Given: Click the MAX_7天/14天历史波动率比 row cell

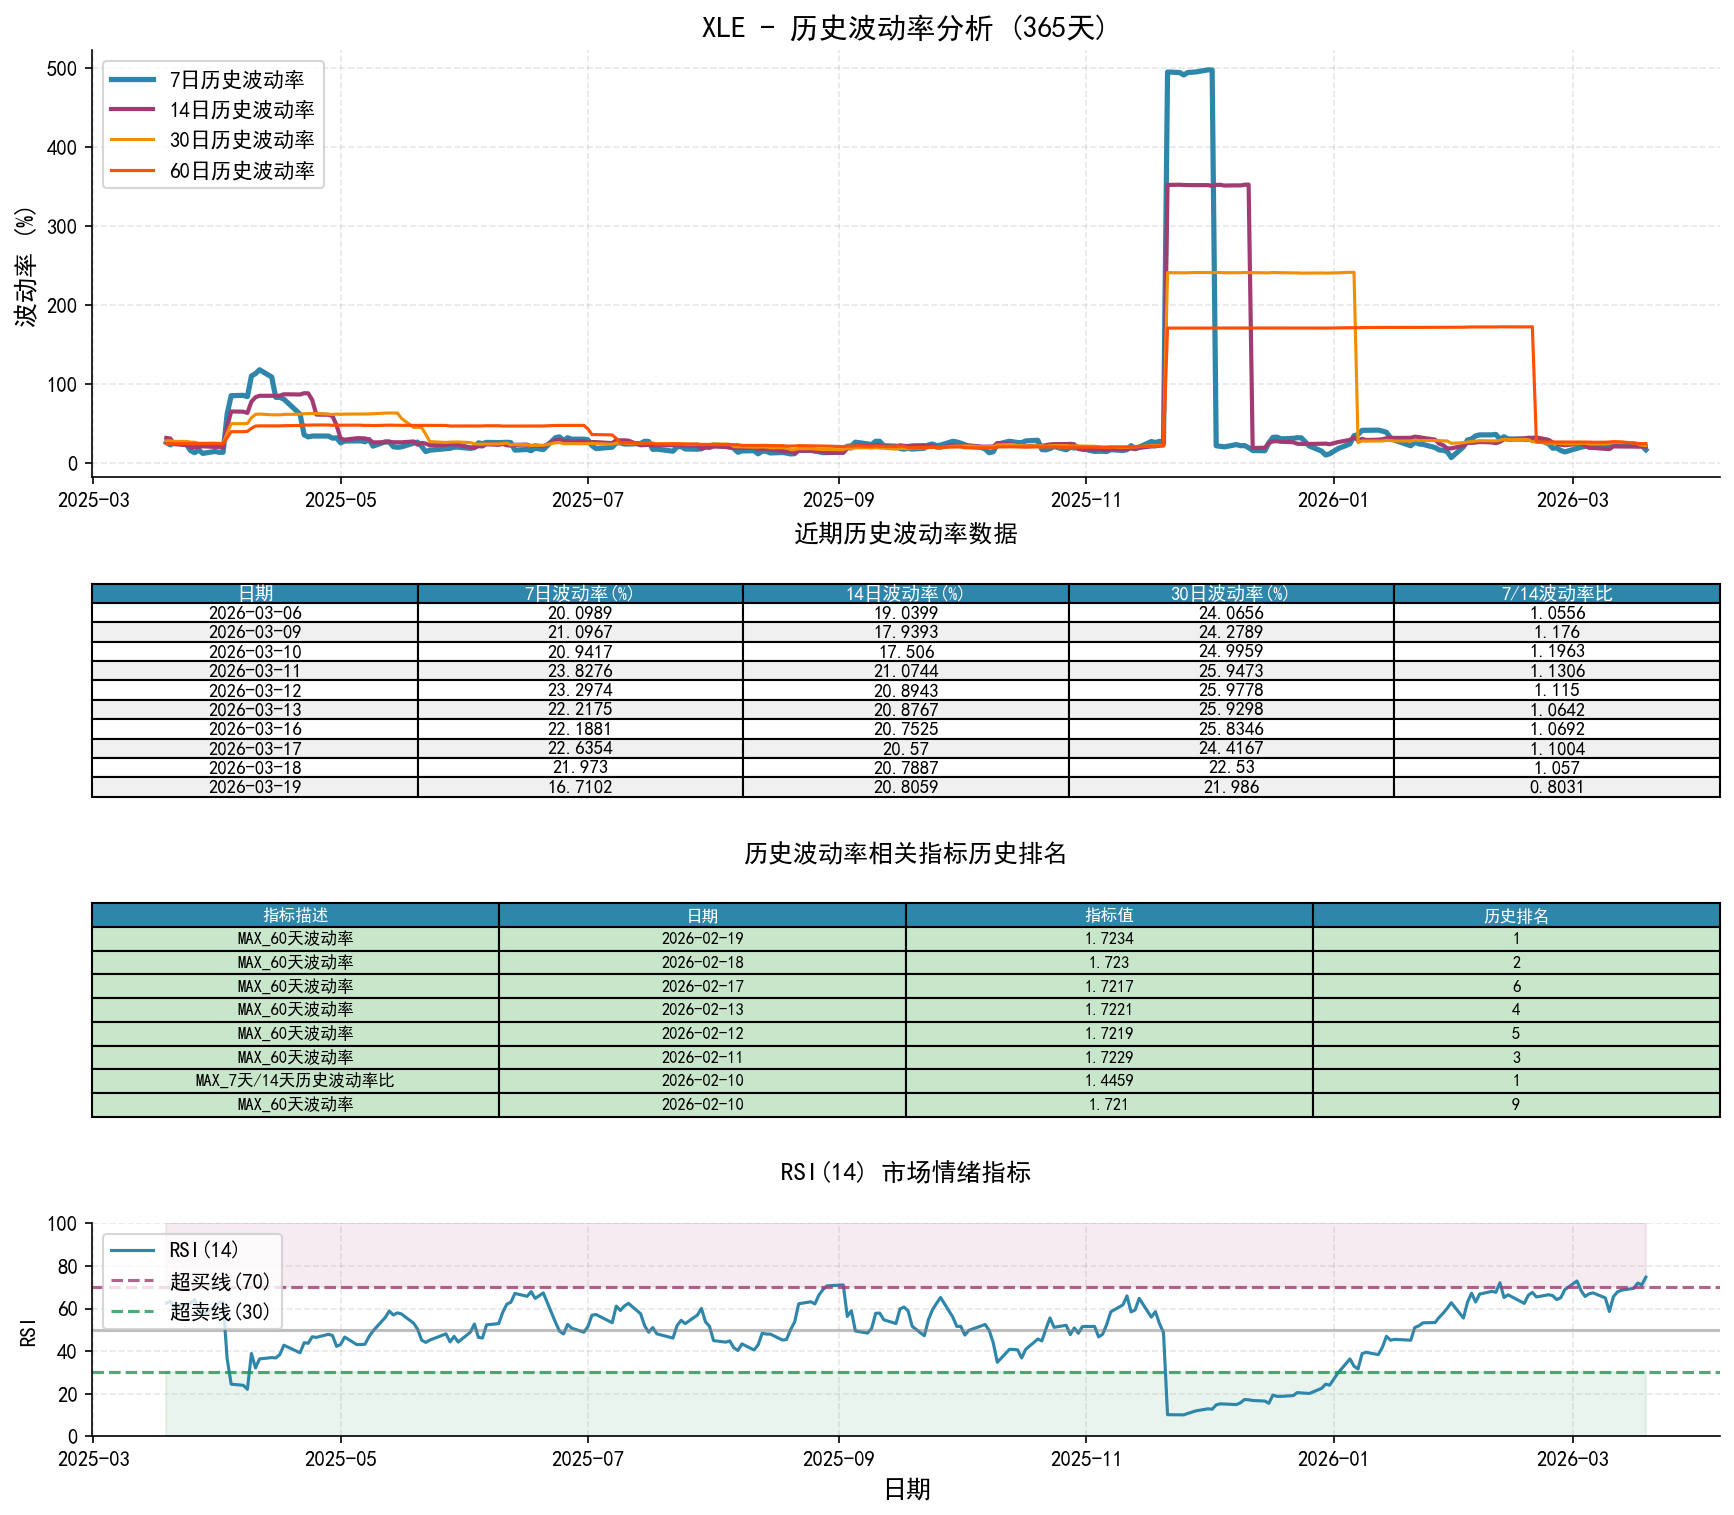Looking at the screenshot, I should (295, 1081).
